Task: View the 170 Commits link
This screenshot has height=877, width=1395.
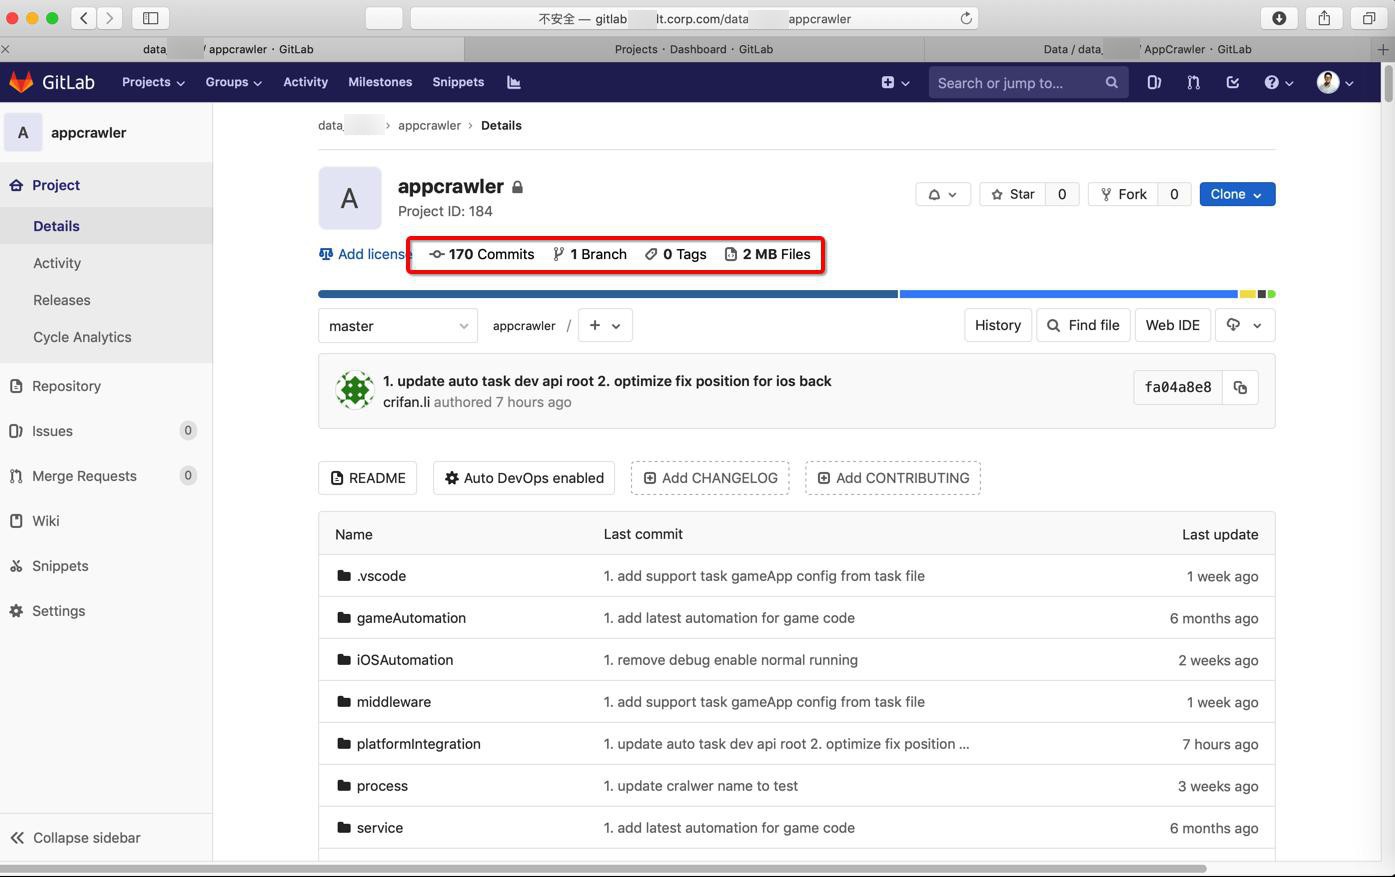Action: pos(482,254)
